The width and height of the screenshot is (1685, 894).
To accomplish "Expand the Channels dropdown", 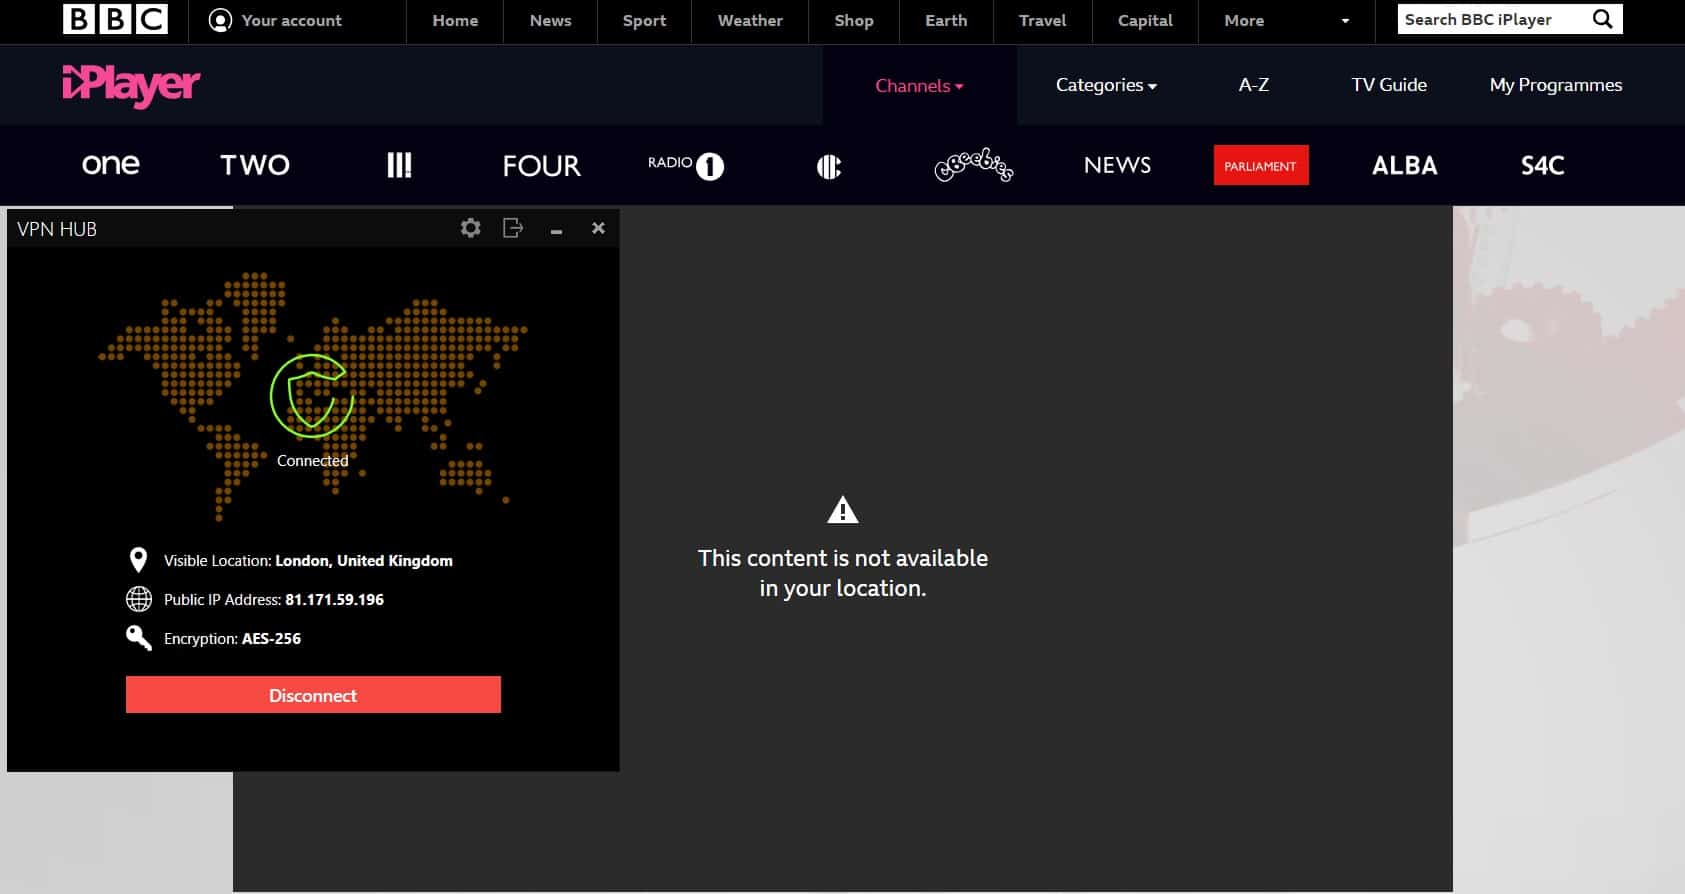I will (x=919, y=86).
